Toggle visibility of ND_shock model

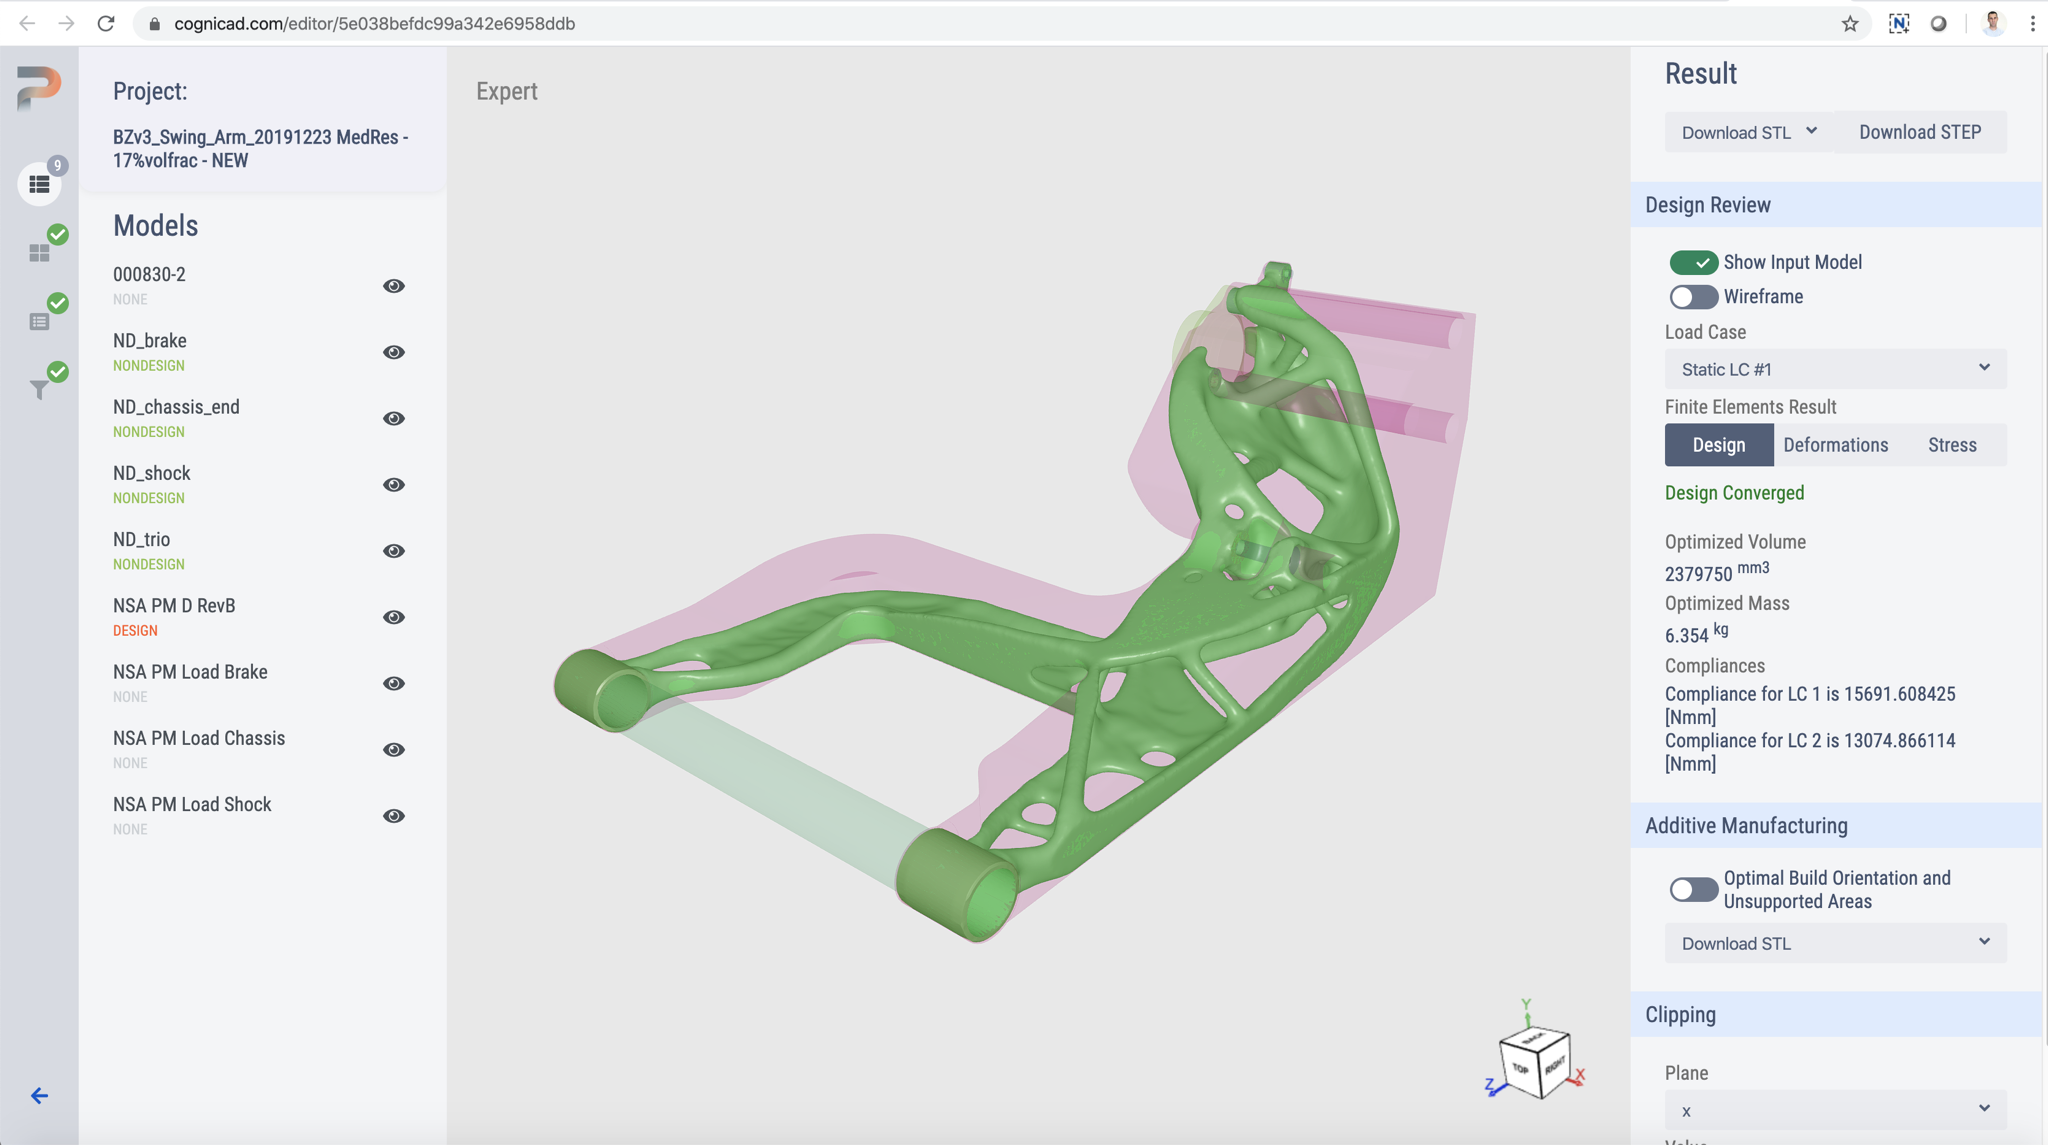coord(393,484)
